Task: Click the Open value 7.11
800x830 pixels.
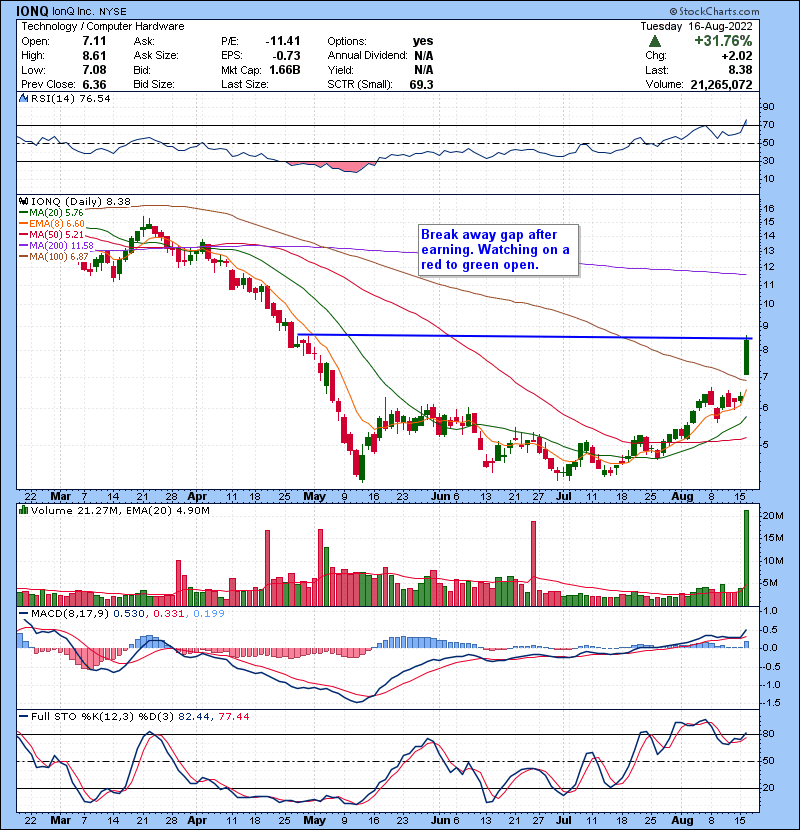Action: [94, 41]
